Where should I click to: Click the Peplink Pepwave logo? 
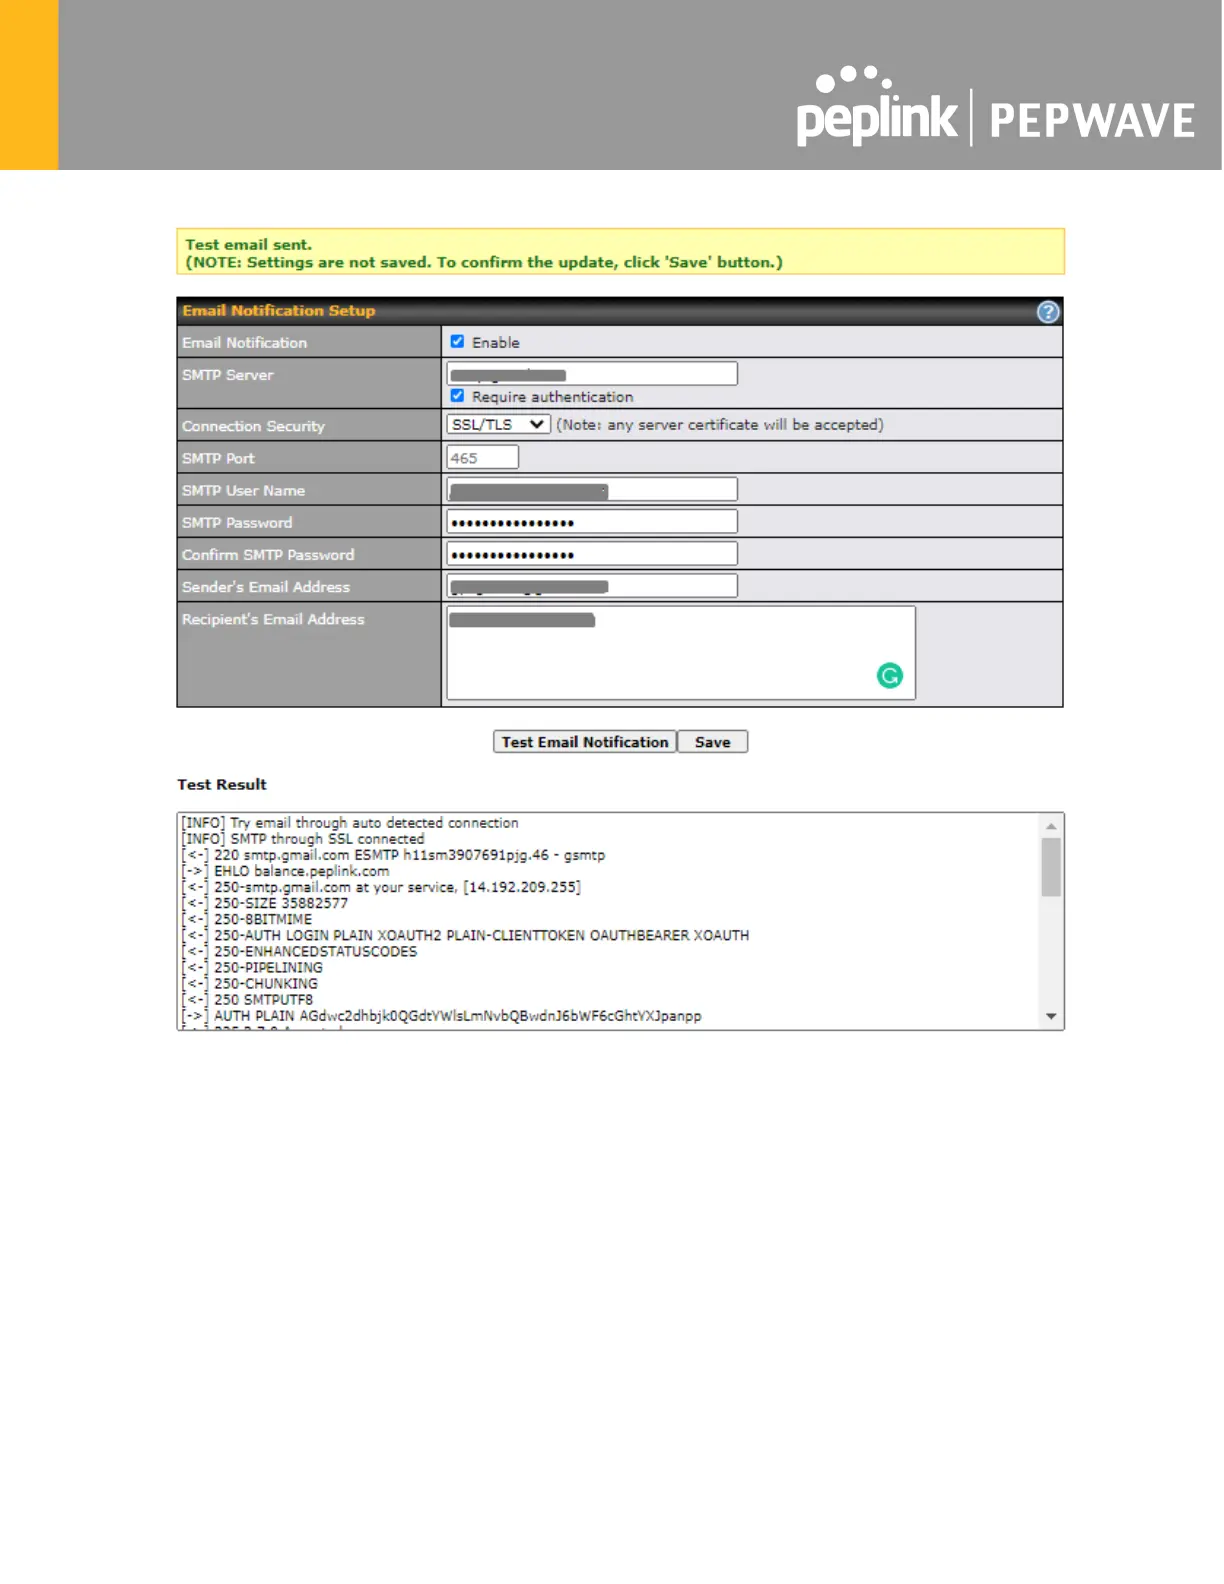995,108
